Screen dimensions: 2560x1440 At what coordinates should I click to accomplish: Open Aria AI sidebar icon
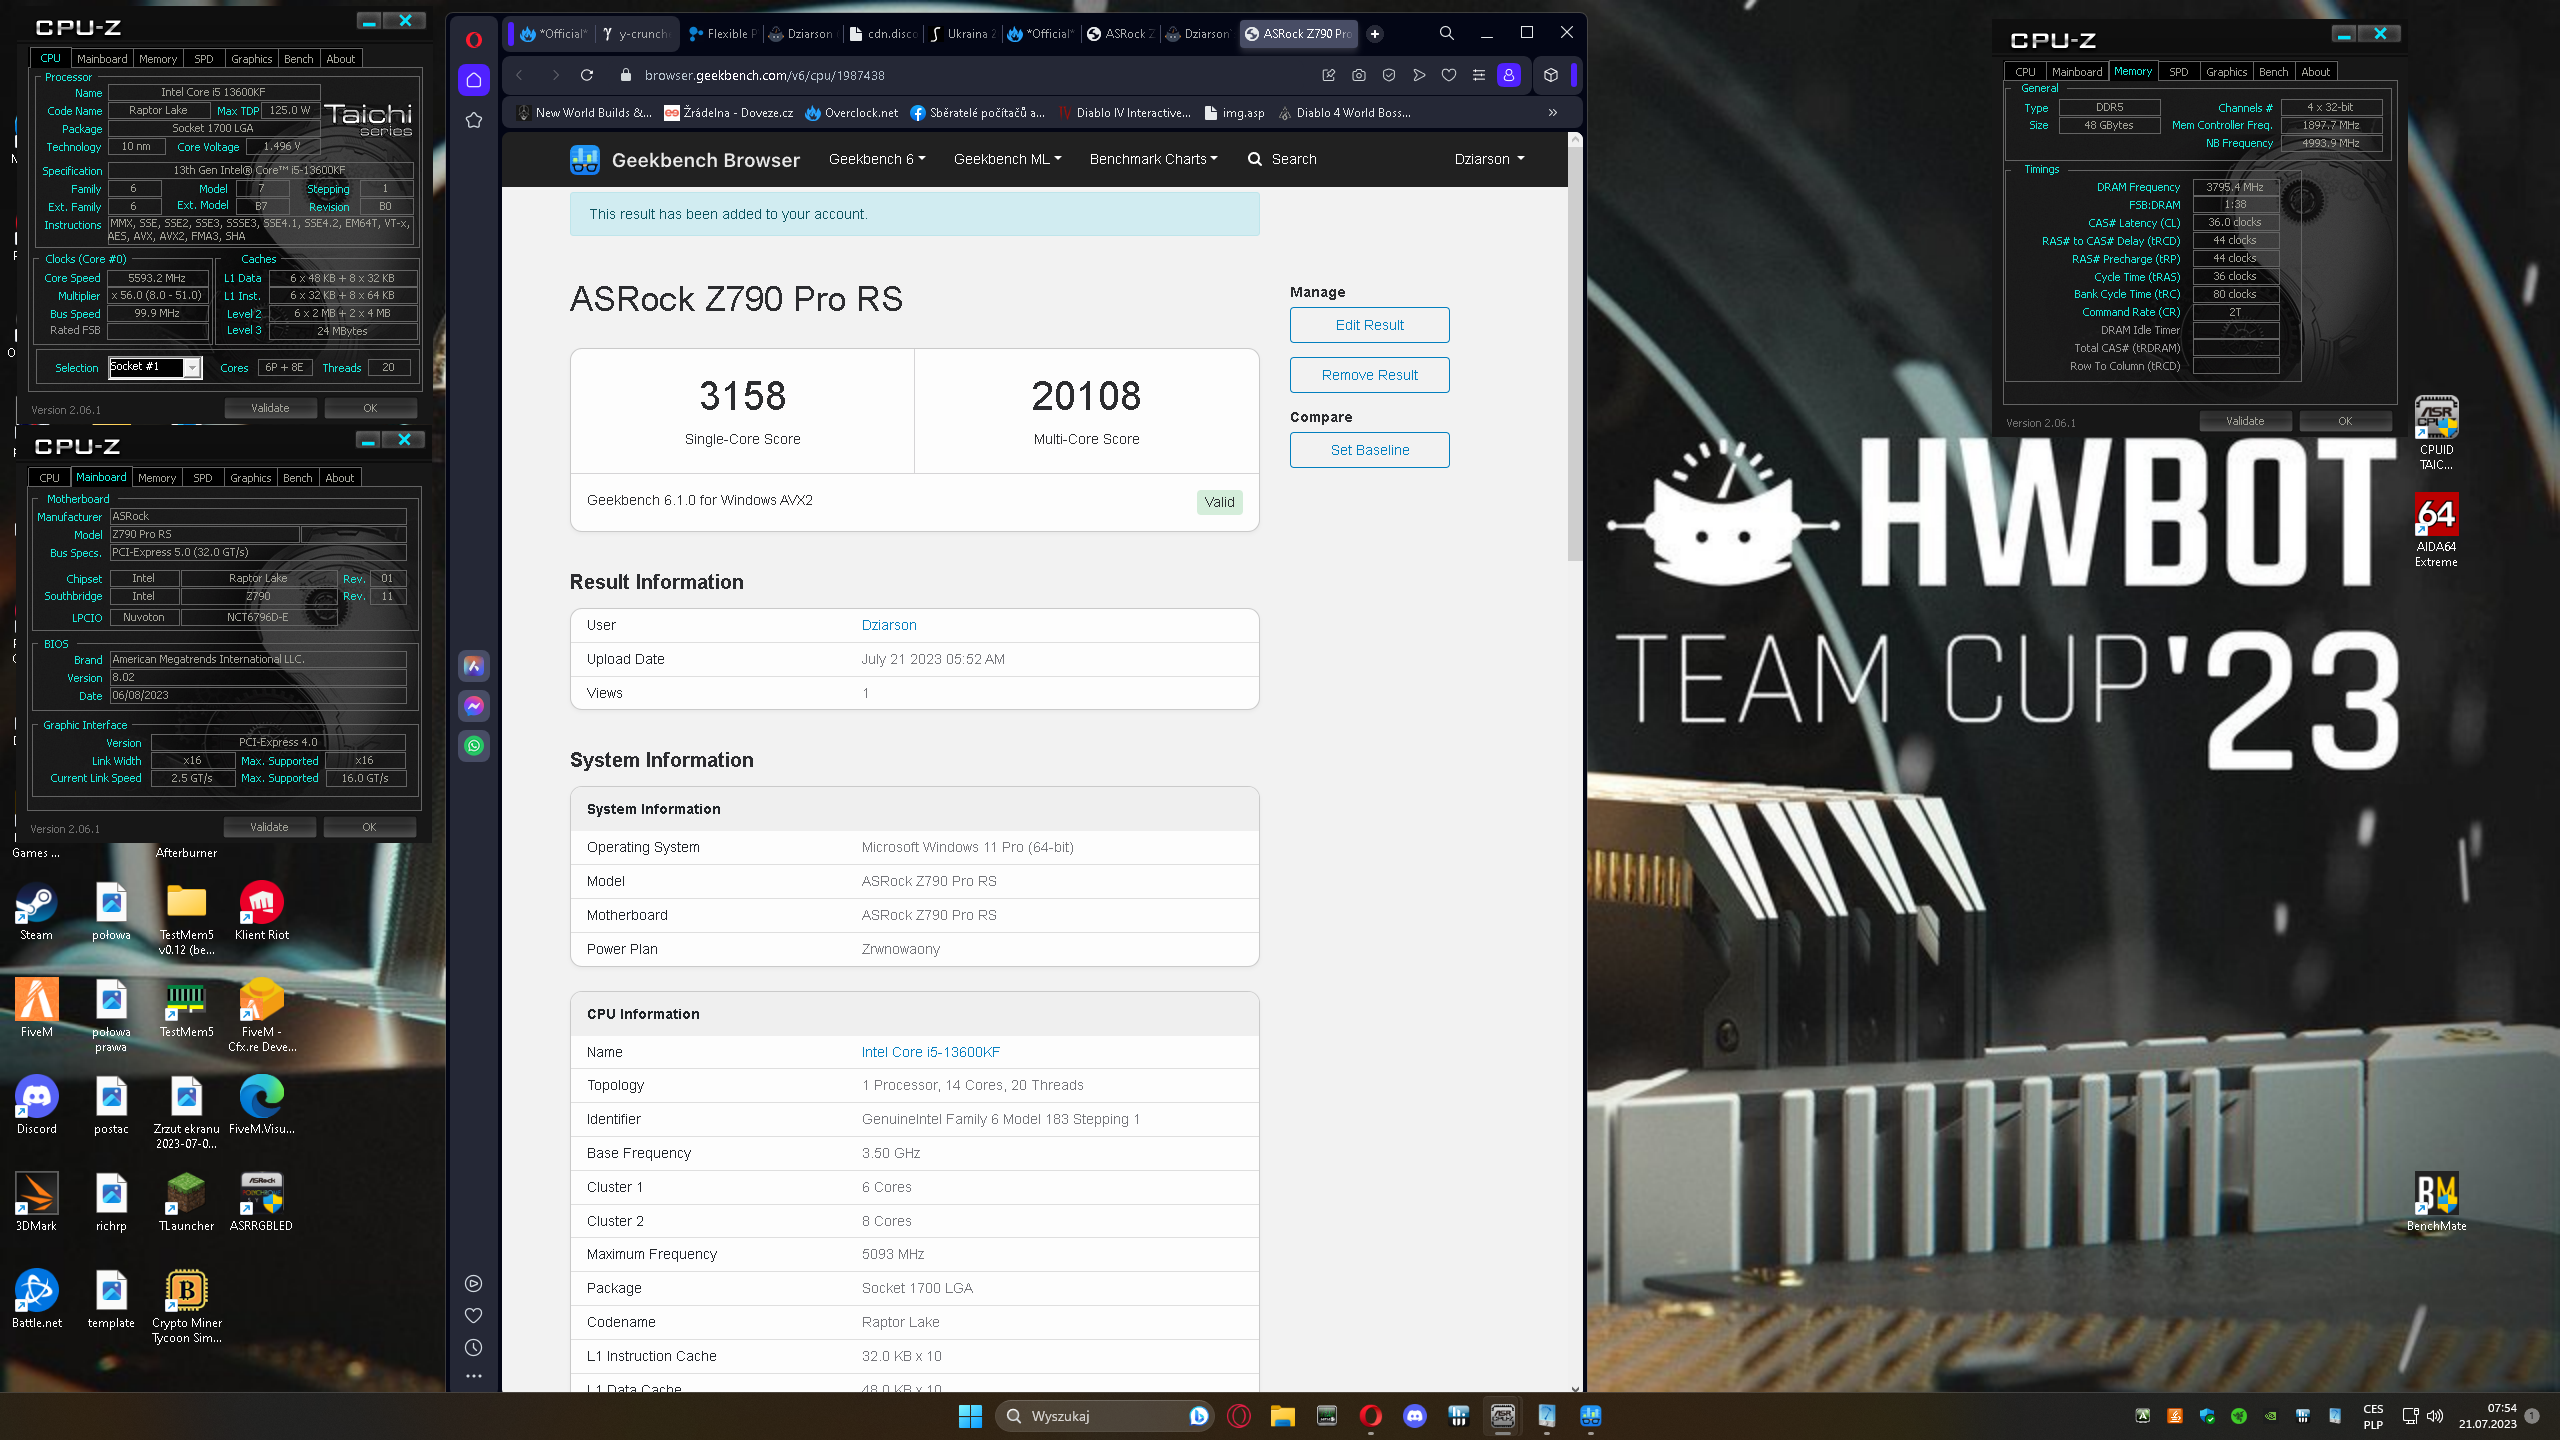(x=474, y=666)
